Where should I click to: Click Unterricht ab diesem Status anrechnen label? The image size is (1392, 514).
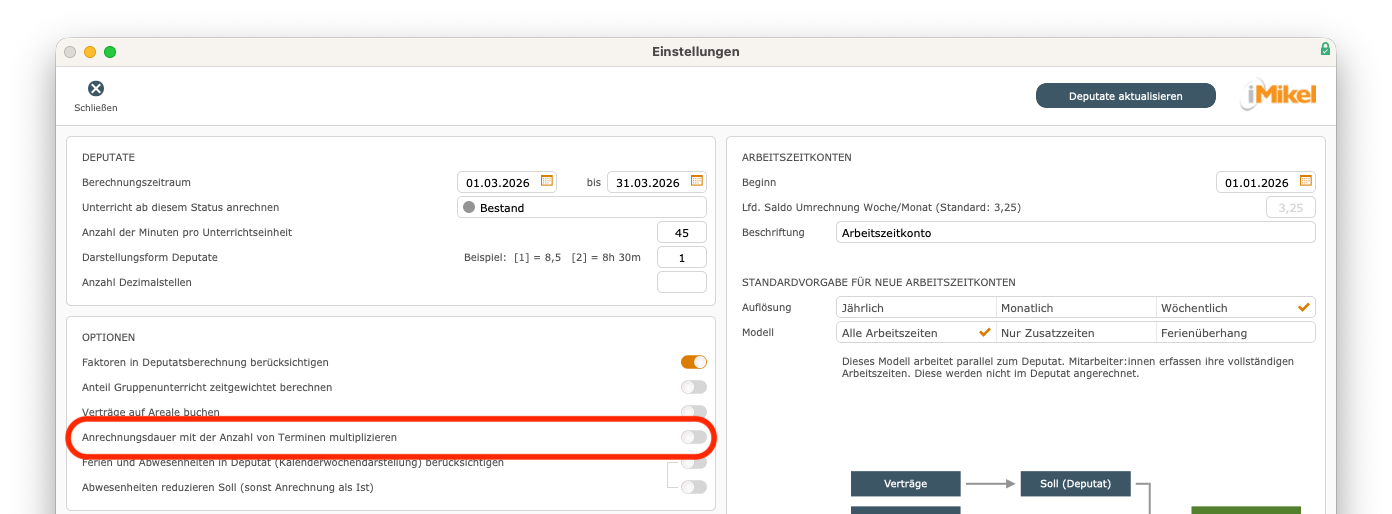pyautogui.click(x=180, y=207)
